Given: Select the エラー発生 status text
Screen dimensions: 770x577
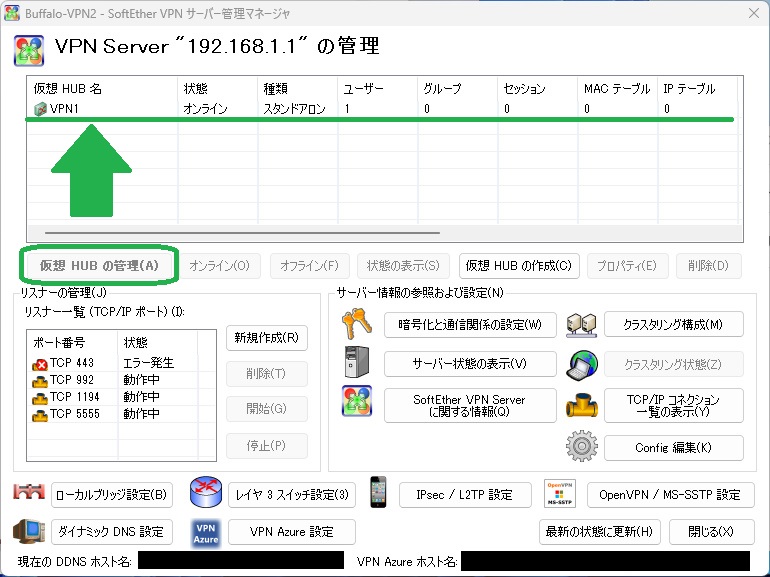Looking at the screenshot, I should (148, 363).
